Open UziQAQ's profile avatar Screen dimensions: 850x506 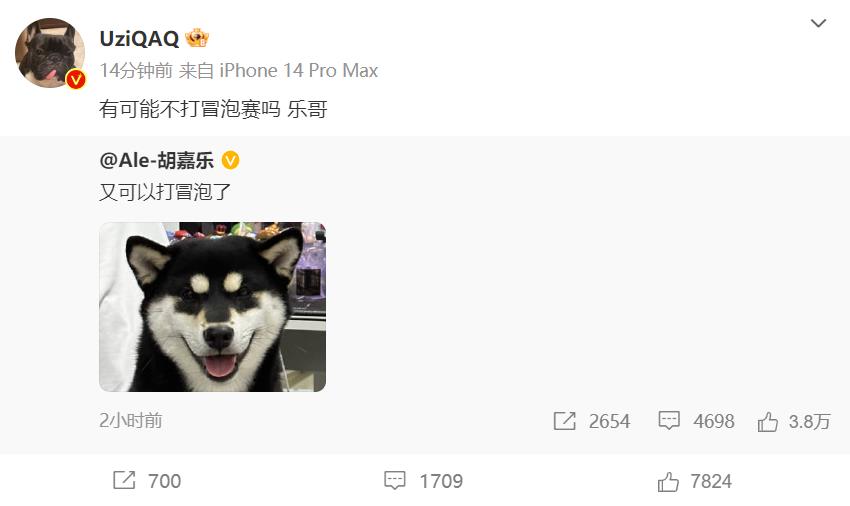pos(50,53)
